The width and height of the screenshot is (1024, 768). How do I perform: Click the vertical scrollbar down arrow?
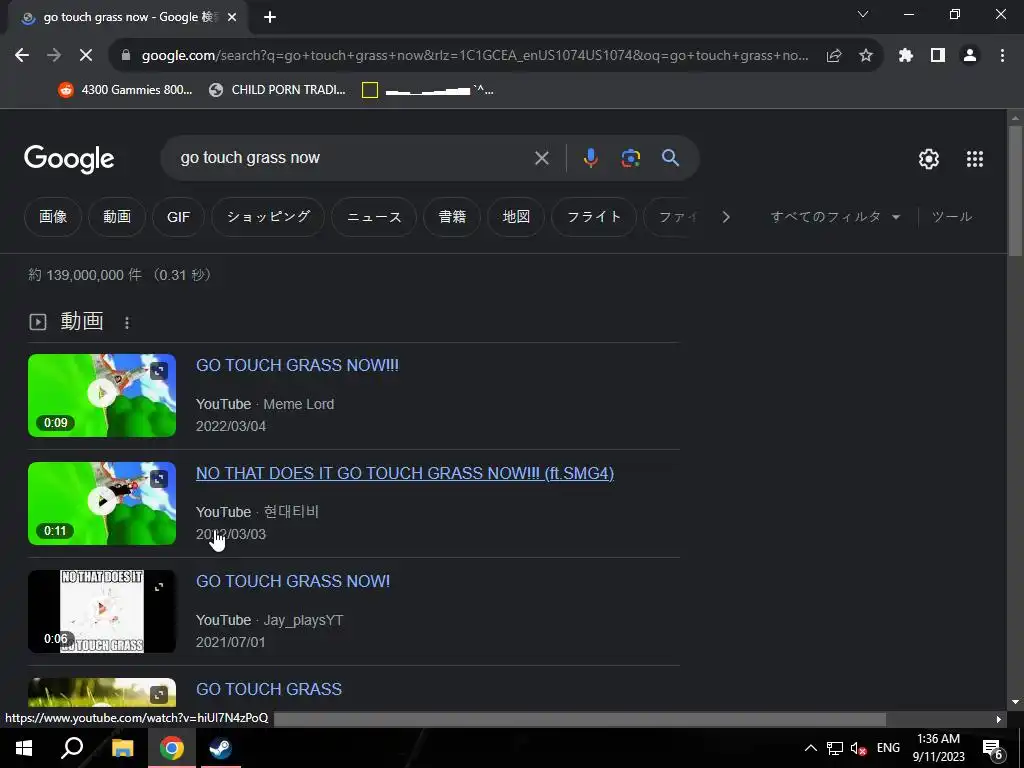coord(1015,703)
